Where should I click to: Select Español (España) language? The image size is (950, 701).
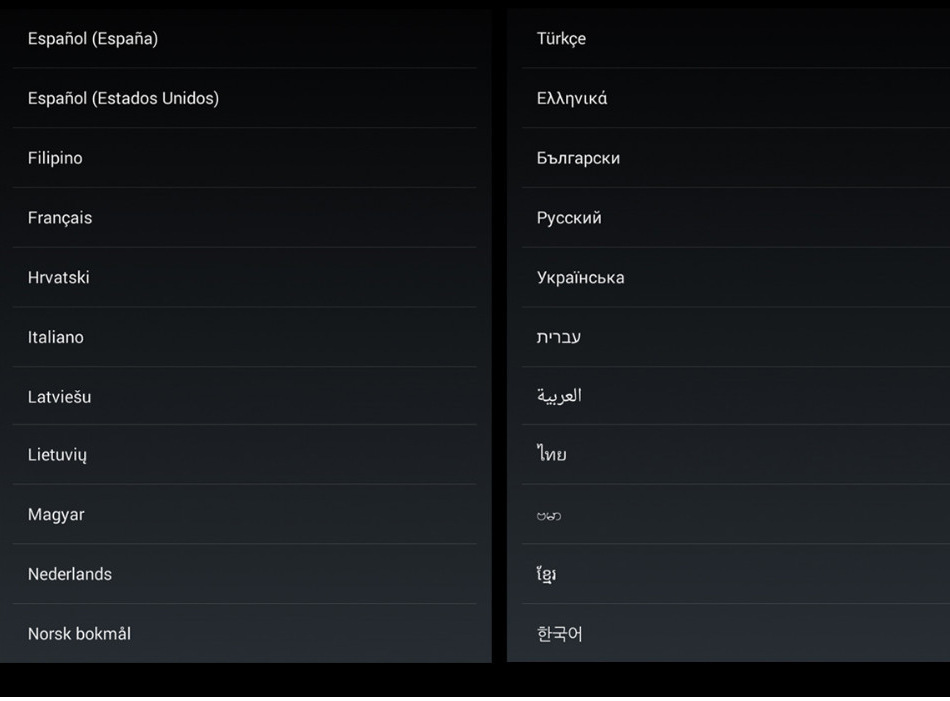[93, 39]
